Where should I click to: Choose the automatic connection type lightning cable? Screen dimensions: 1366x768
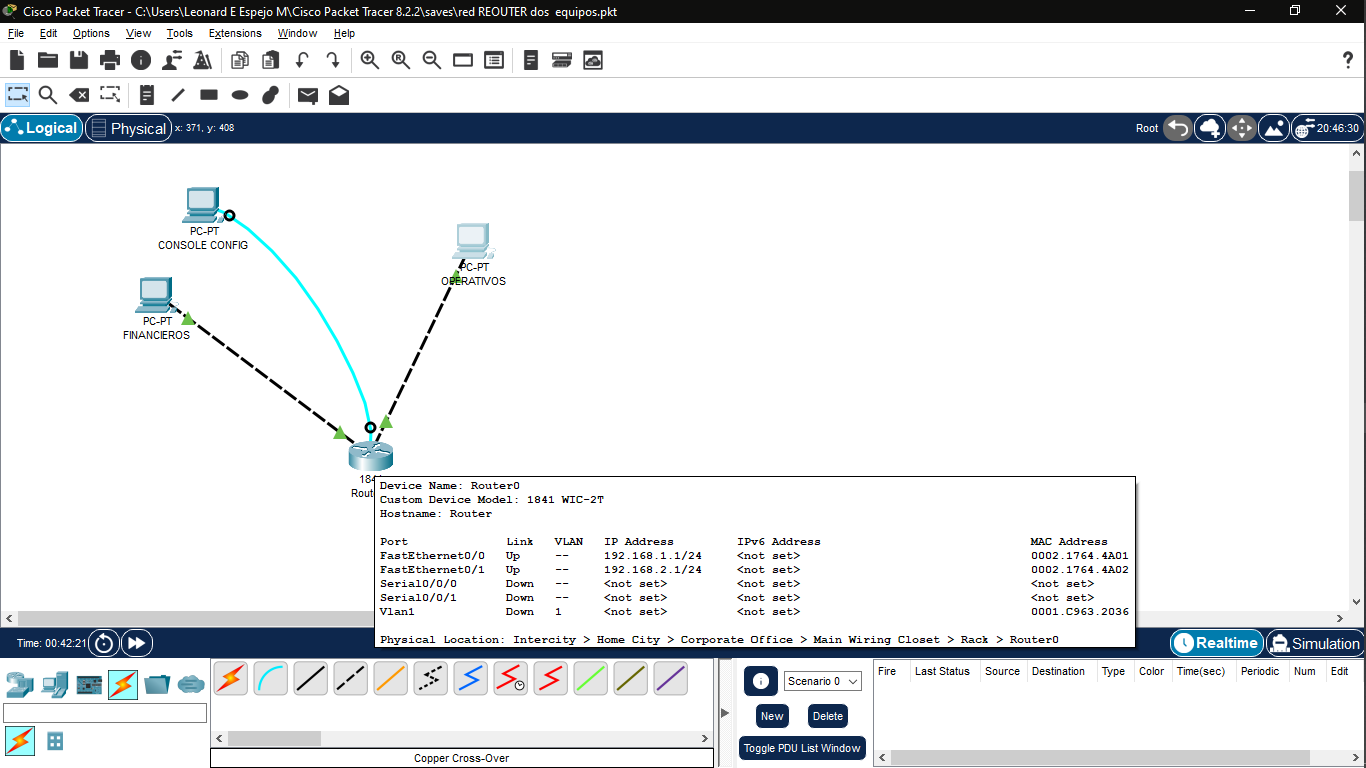click(x=231, y=679)
